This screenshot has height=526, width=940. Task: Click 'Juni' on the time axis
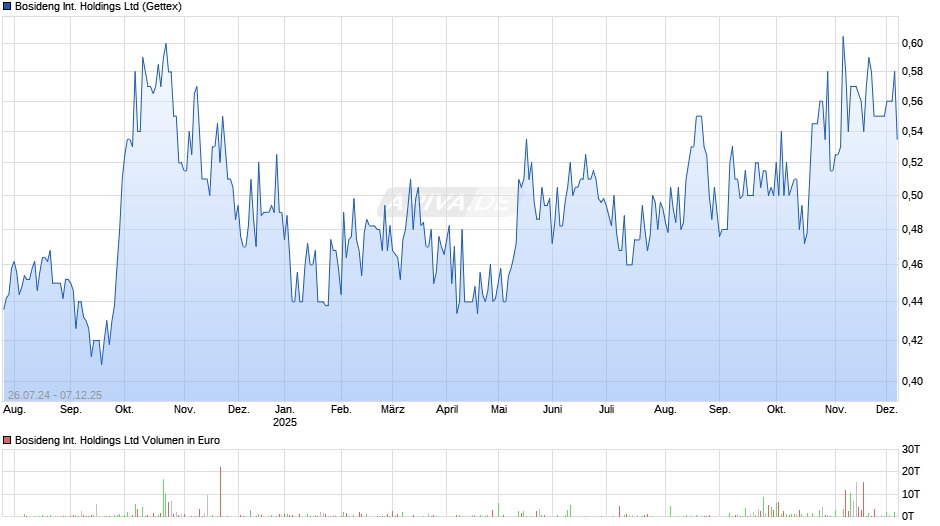[553, 410]
